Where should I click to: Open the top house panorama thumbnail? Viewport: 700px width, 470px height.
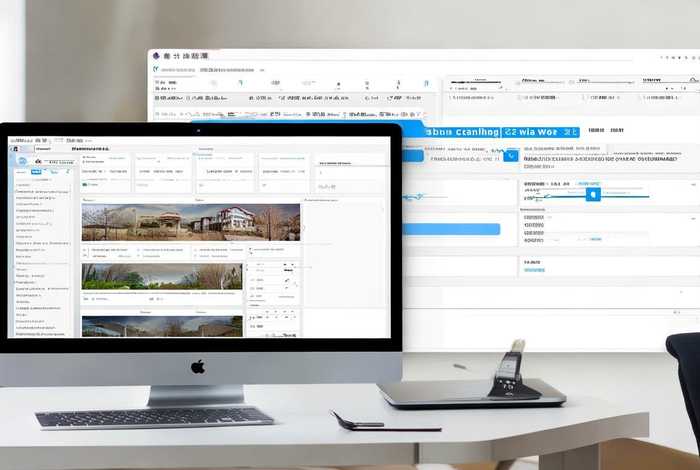pyautogui.click(x=190, y=222)
